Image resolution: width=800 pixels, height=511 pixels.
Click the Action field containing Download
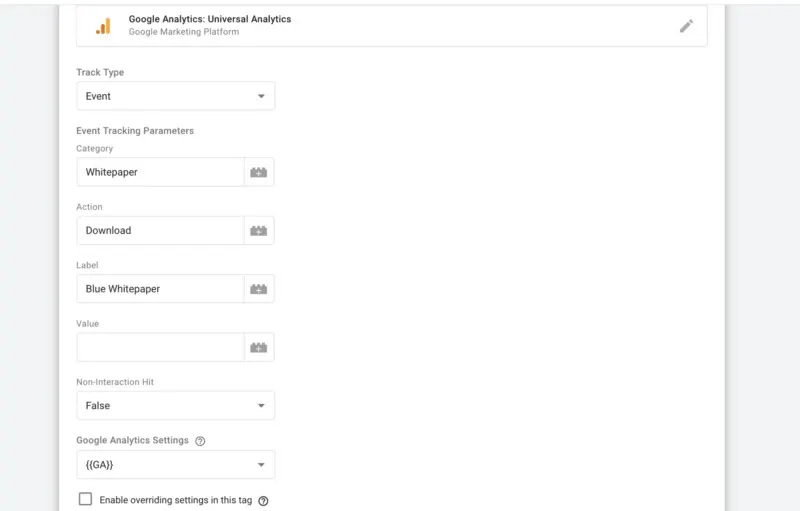[x=160, y=231]
